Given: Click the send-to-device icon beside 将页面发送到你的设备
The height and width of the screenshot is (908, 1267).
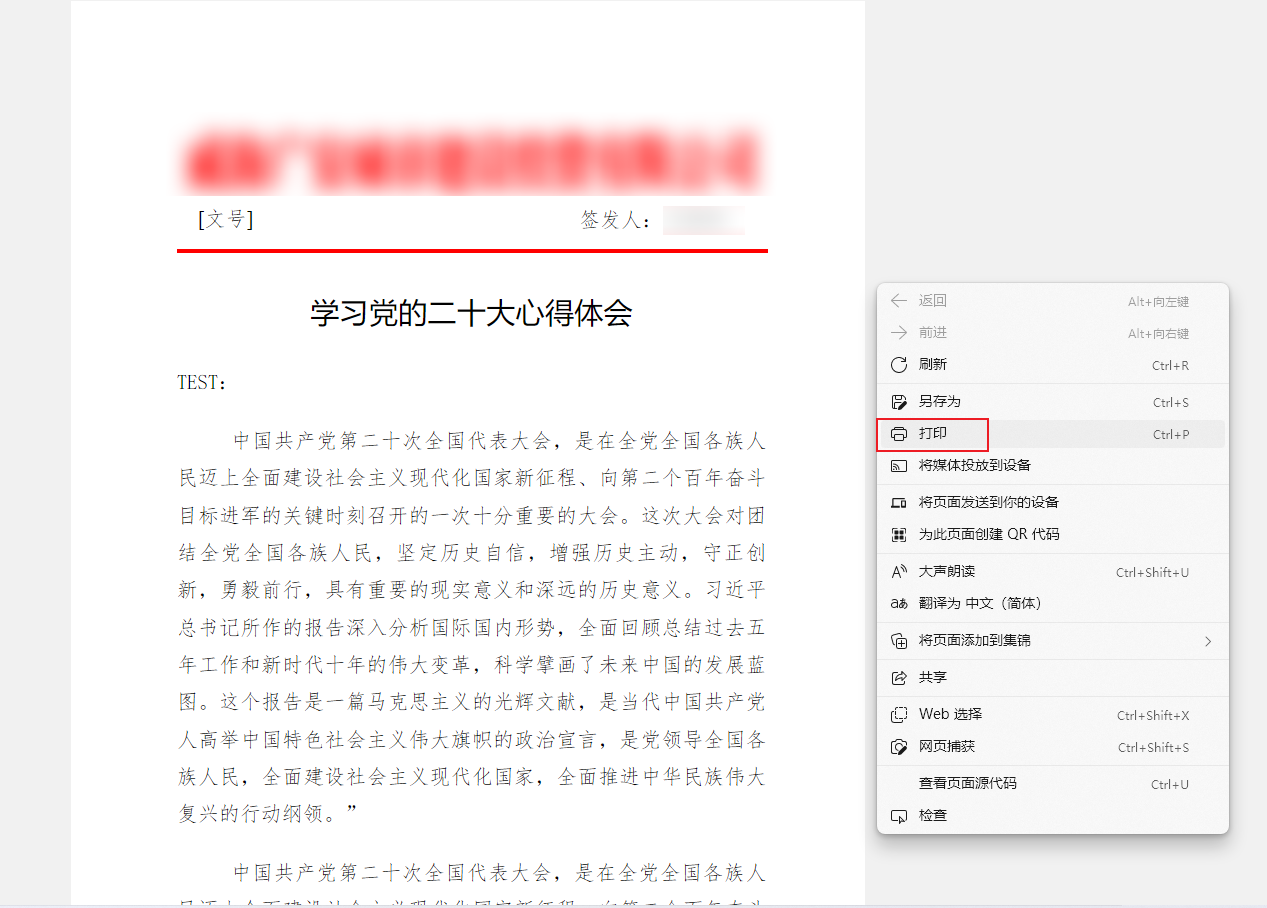Looking at the screenshot, I should tap(898, 502).
